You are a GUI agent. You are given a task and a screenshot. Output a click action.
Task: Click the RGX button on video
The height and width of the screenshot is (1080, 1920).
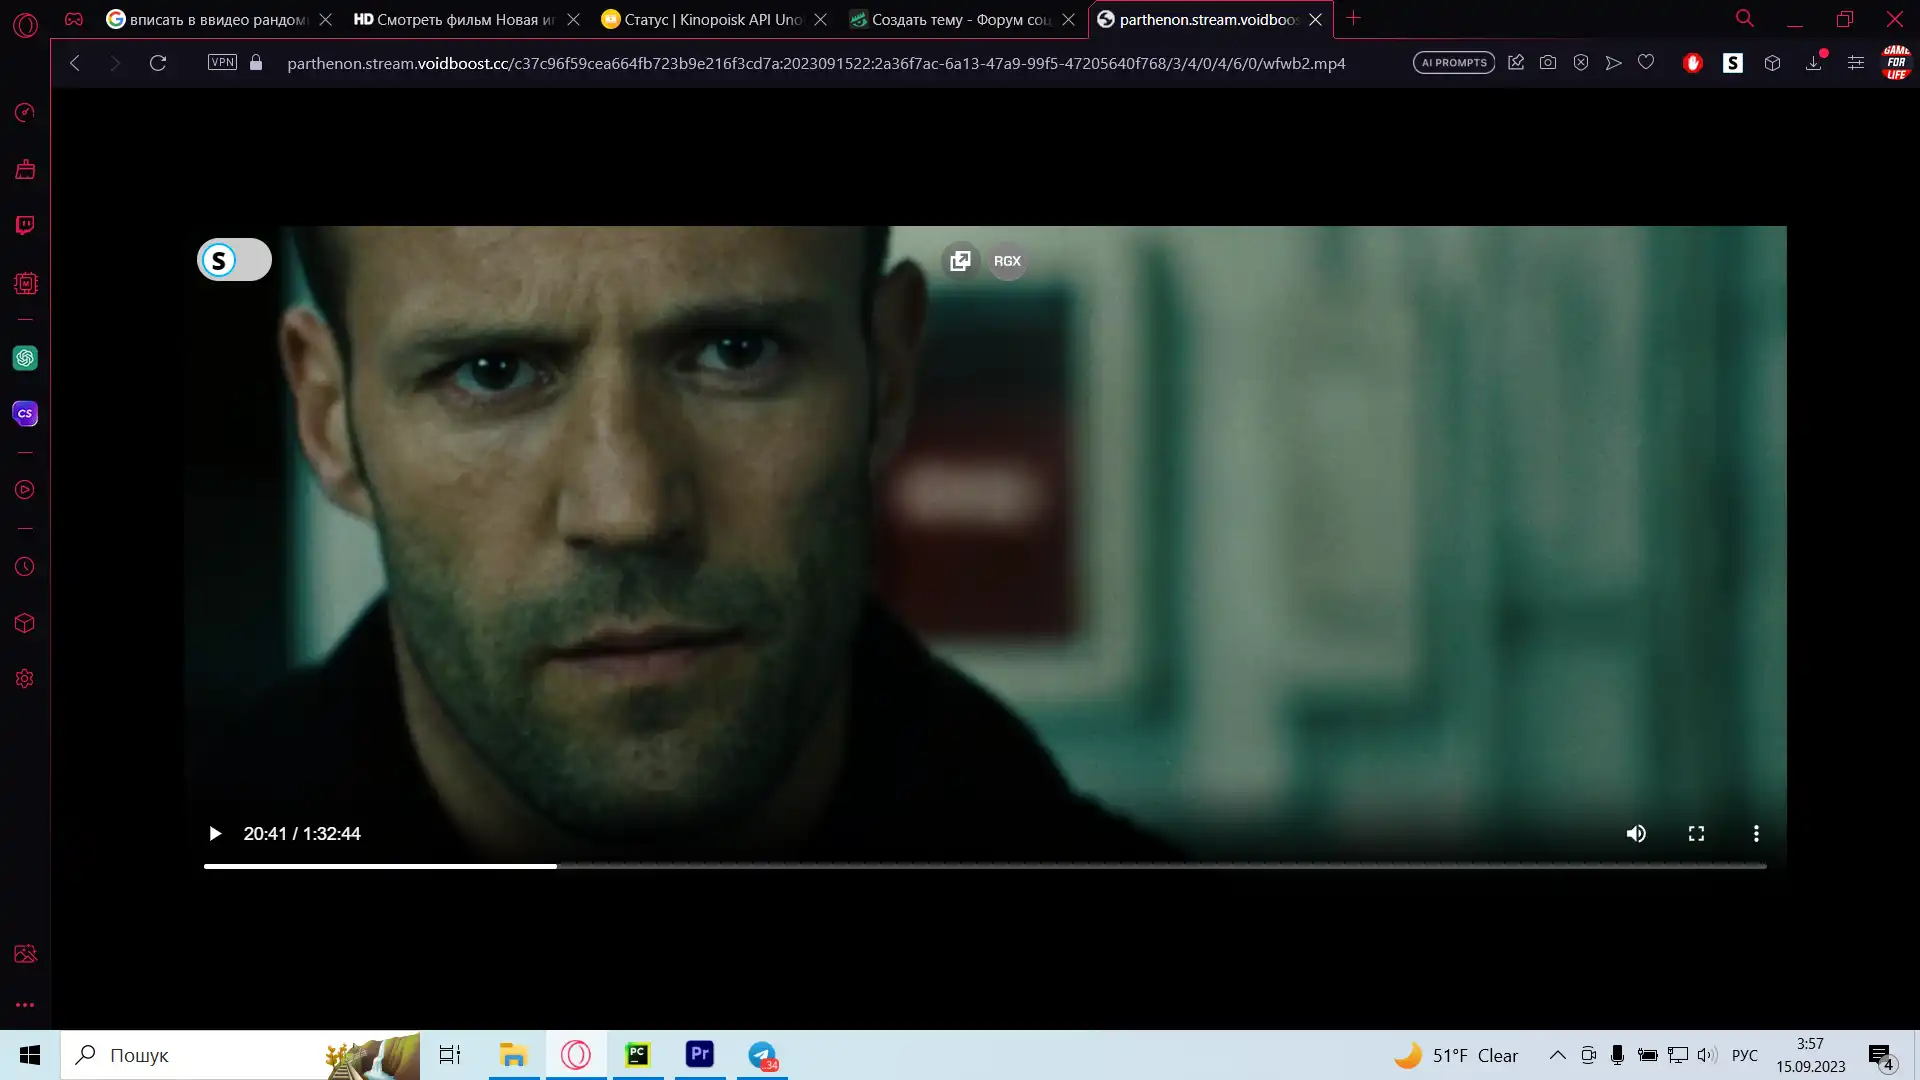tap(1007, 261)
